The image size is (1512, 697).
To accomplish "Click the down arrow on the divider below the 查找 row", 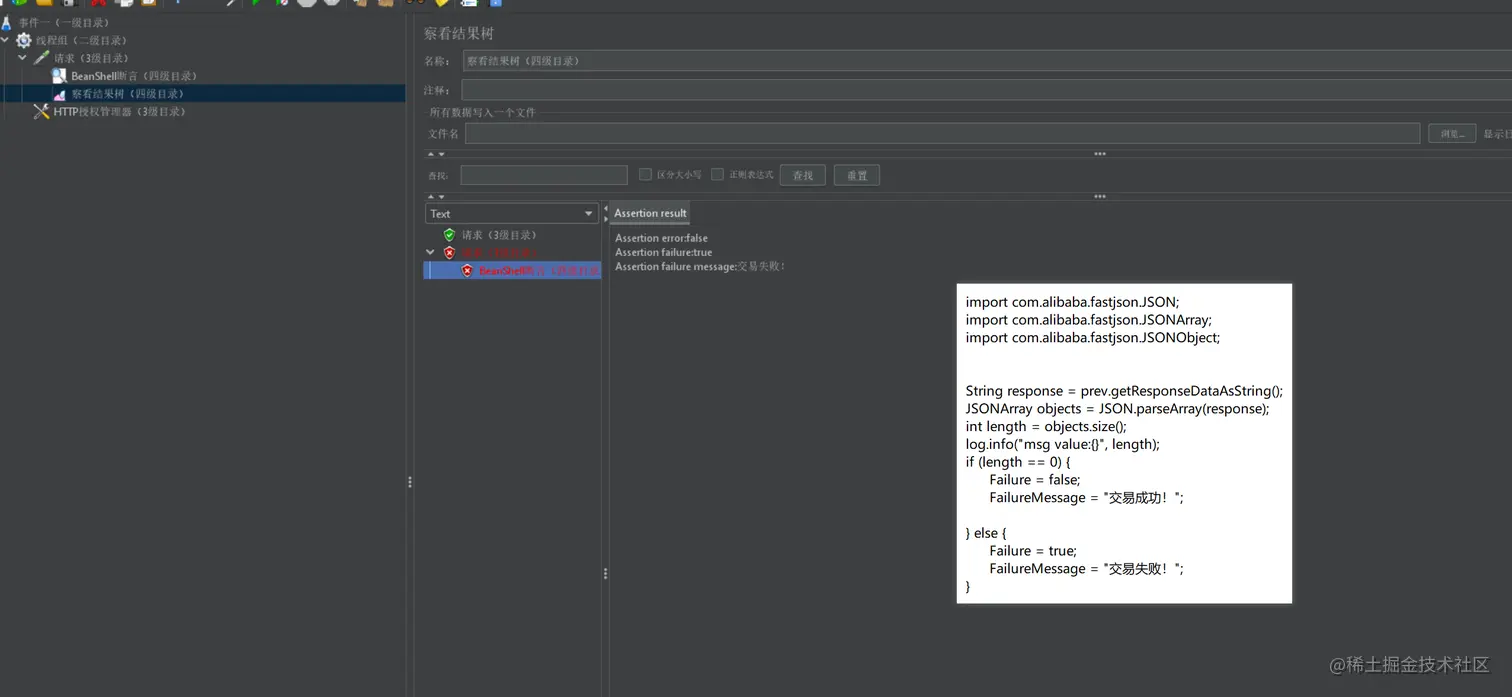I will pyautogui.click(x=441, y=197).
